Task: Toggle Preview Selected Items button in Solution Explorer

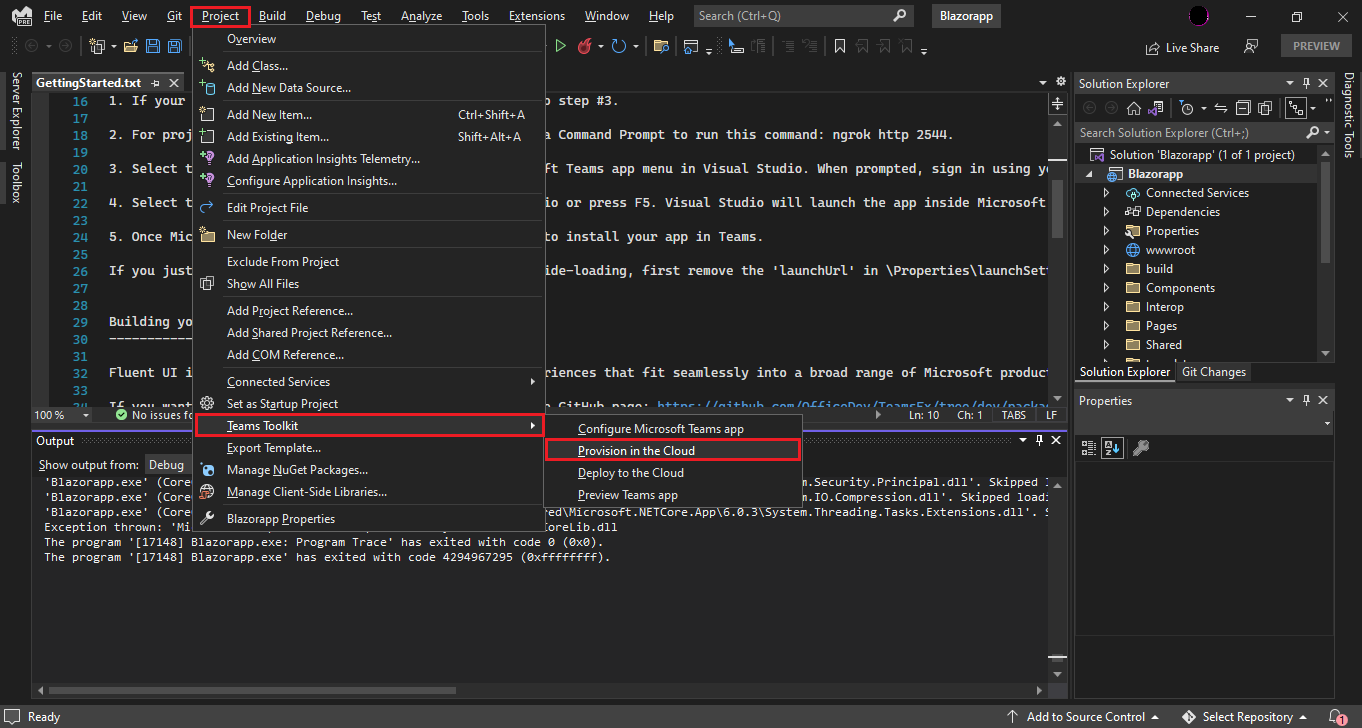Action: click(1296, 108)
